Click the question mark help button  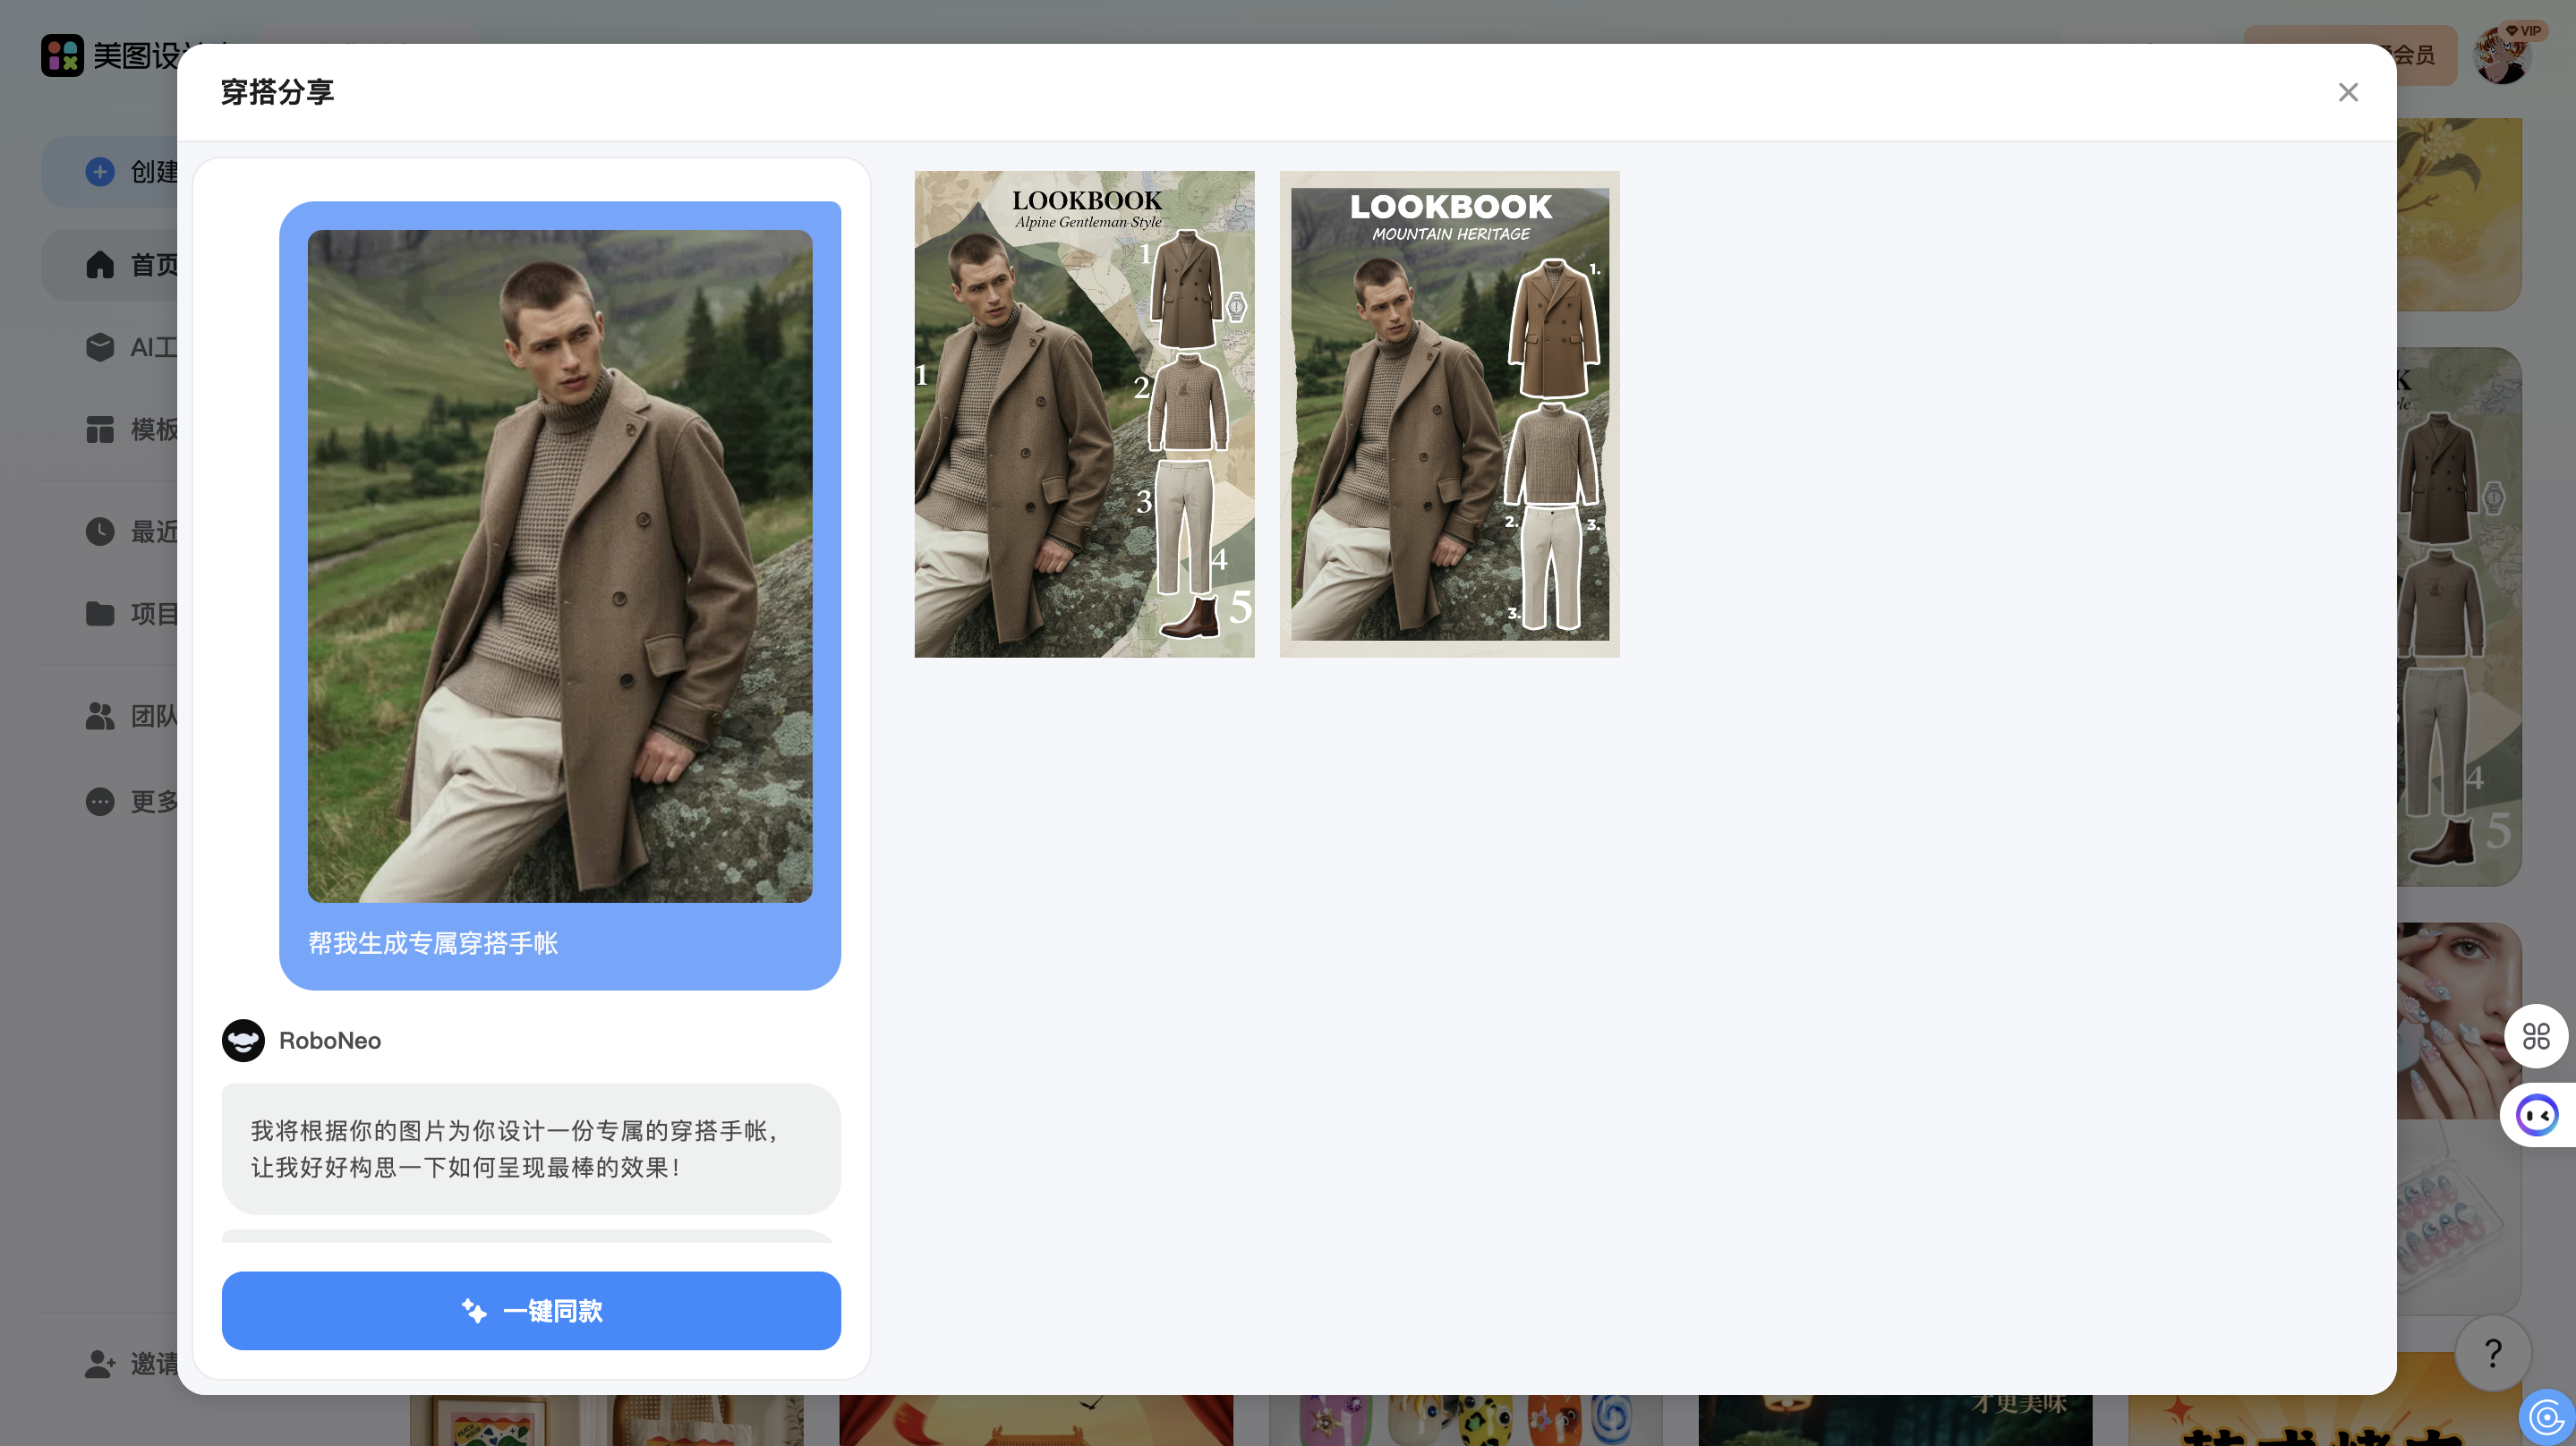2493,1353
